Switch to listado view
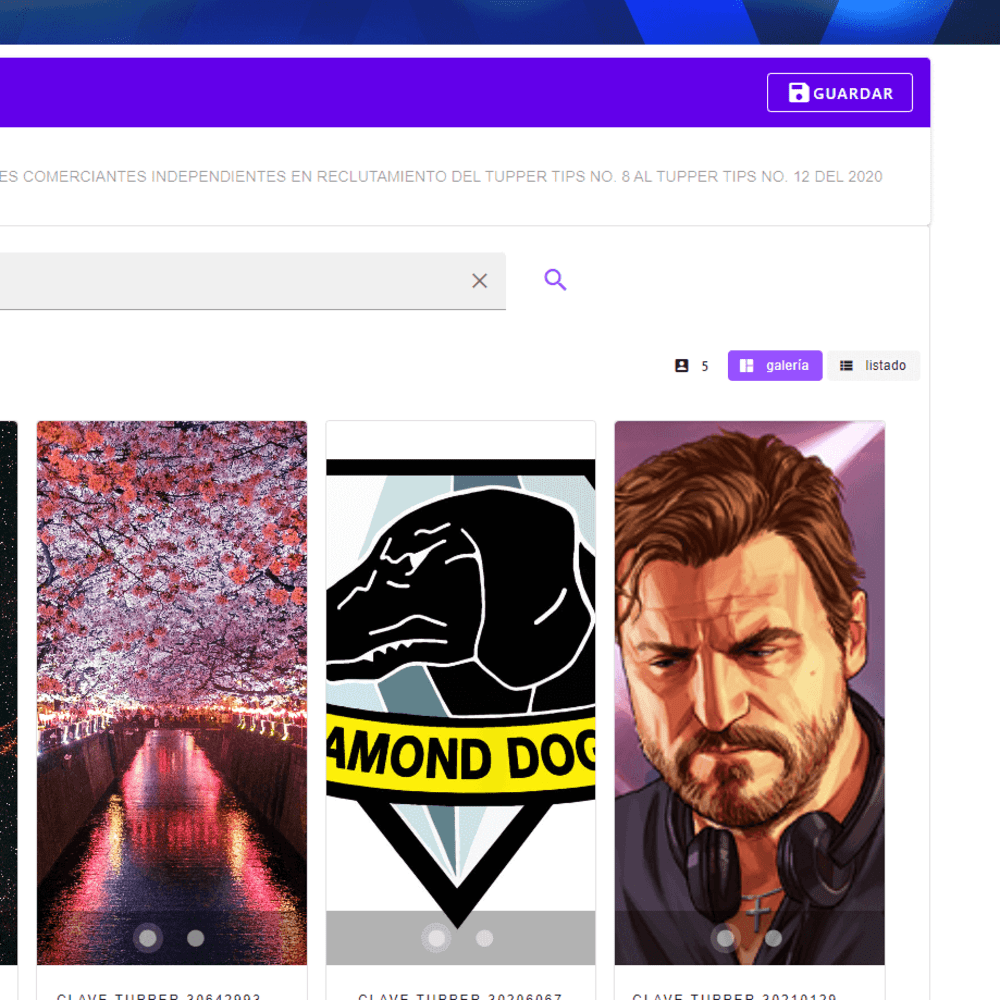The image size is (1000, 1000). click(x=874, y=365)
